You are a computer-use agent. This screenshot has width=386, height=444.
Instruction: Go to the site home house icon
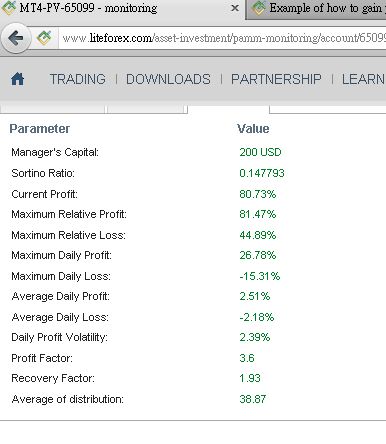[18, 79]
